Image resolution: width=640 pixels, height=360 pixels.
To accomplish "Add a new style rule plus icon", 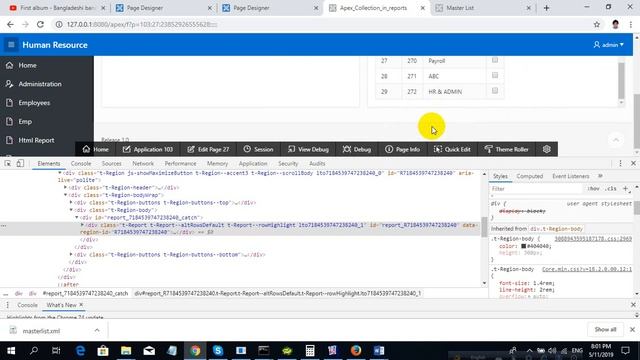I will click(x=625, y=189).
